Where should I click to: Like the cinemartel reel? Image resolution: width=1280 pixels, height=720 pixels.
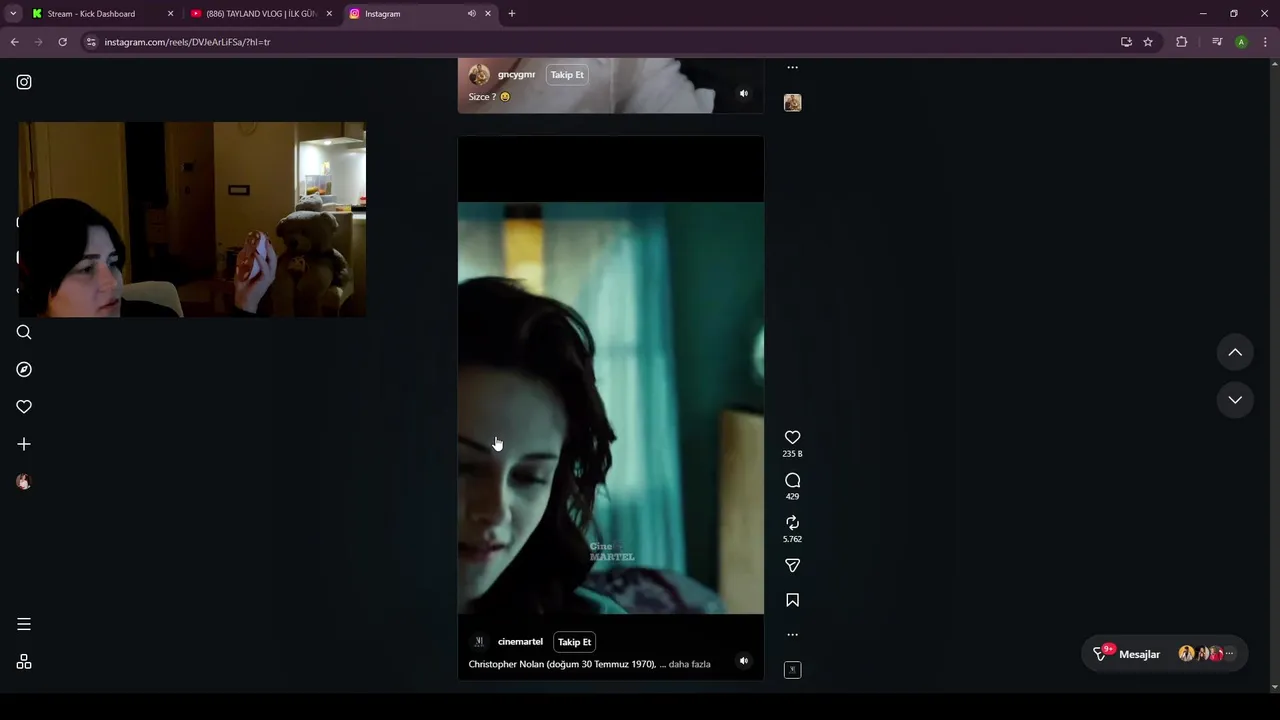point(792,437)
